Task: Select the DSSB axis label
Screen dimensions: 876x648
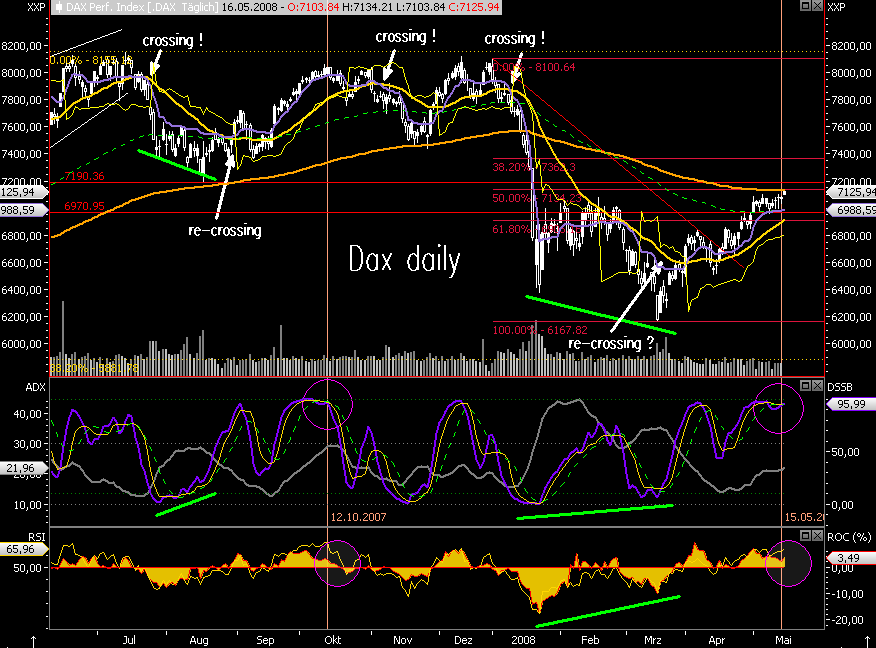Action: [840, 387]
